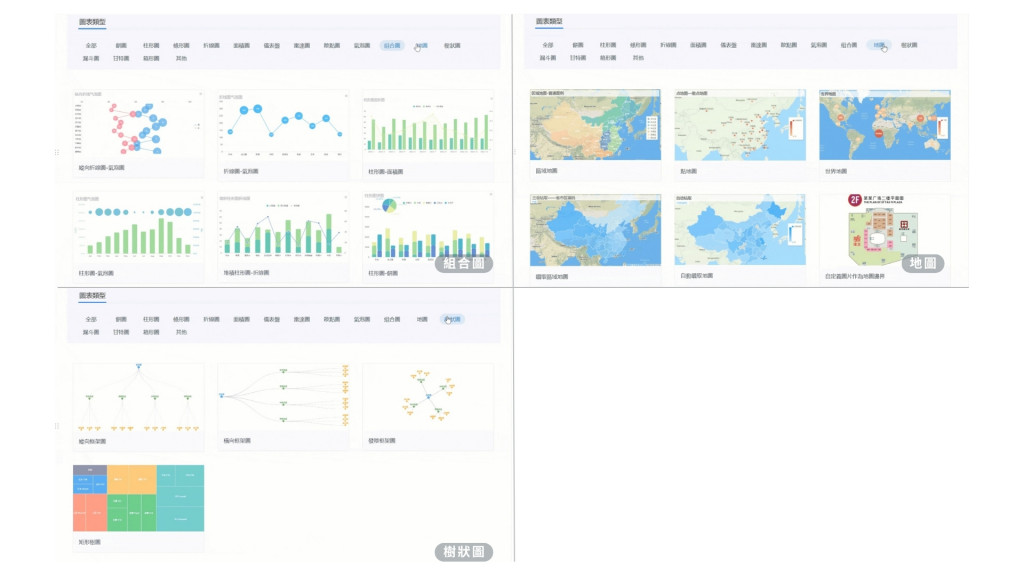This screenshot has height=576, width=1024.
Task: Click the highlighted 組合圖 tab in the combination-chart panel
Action: 392,46
